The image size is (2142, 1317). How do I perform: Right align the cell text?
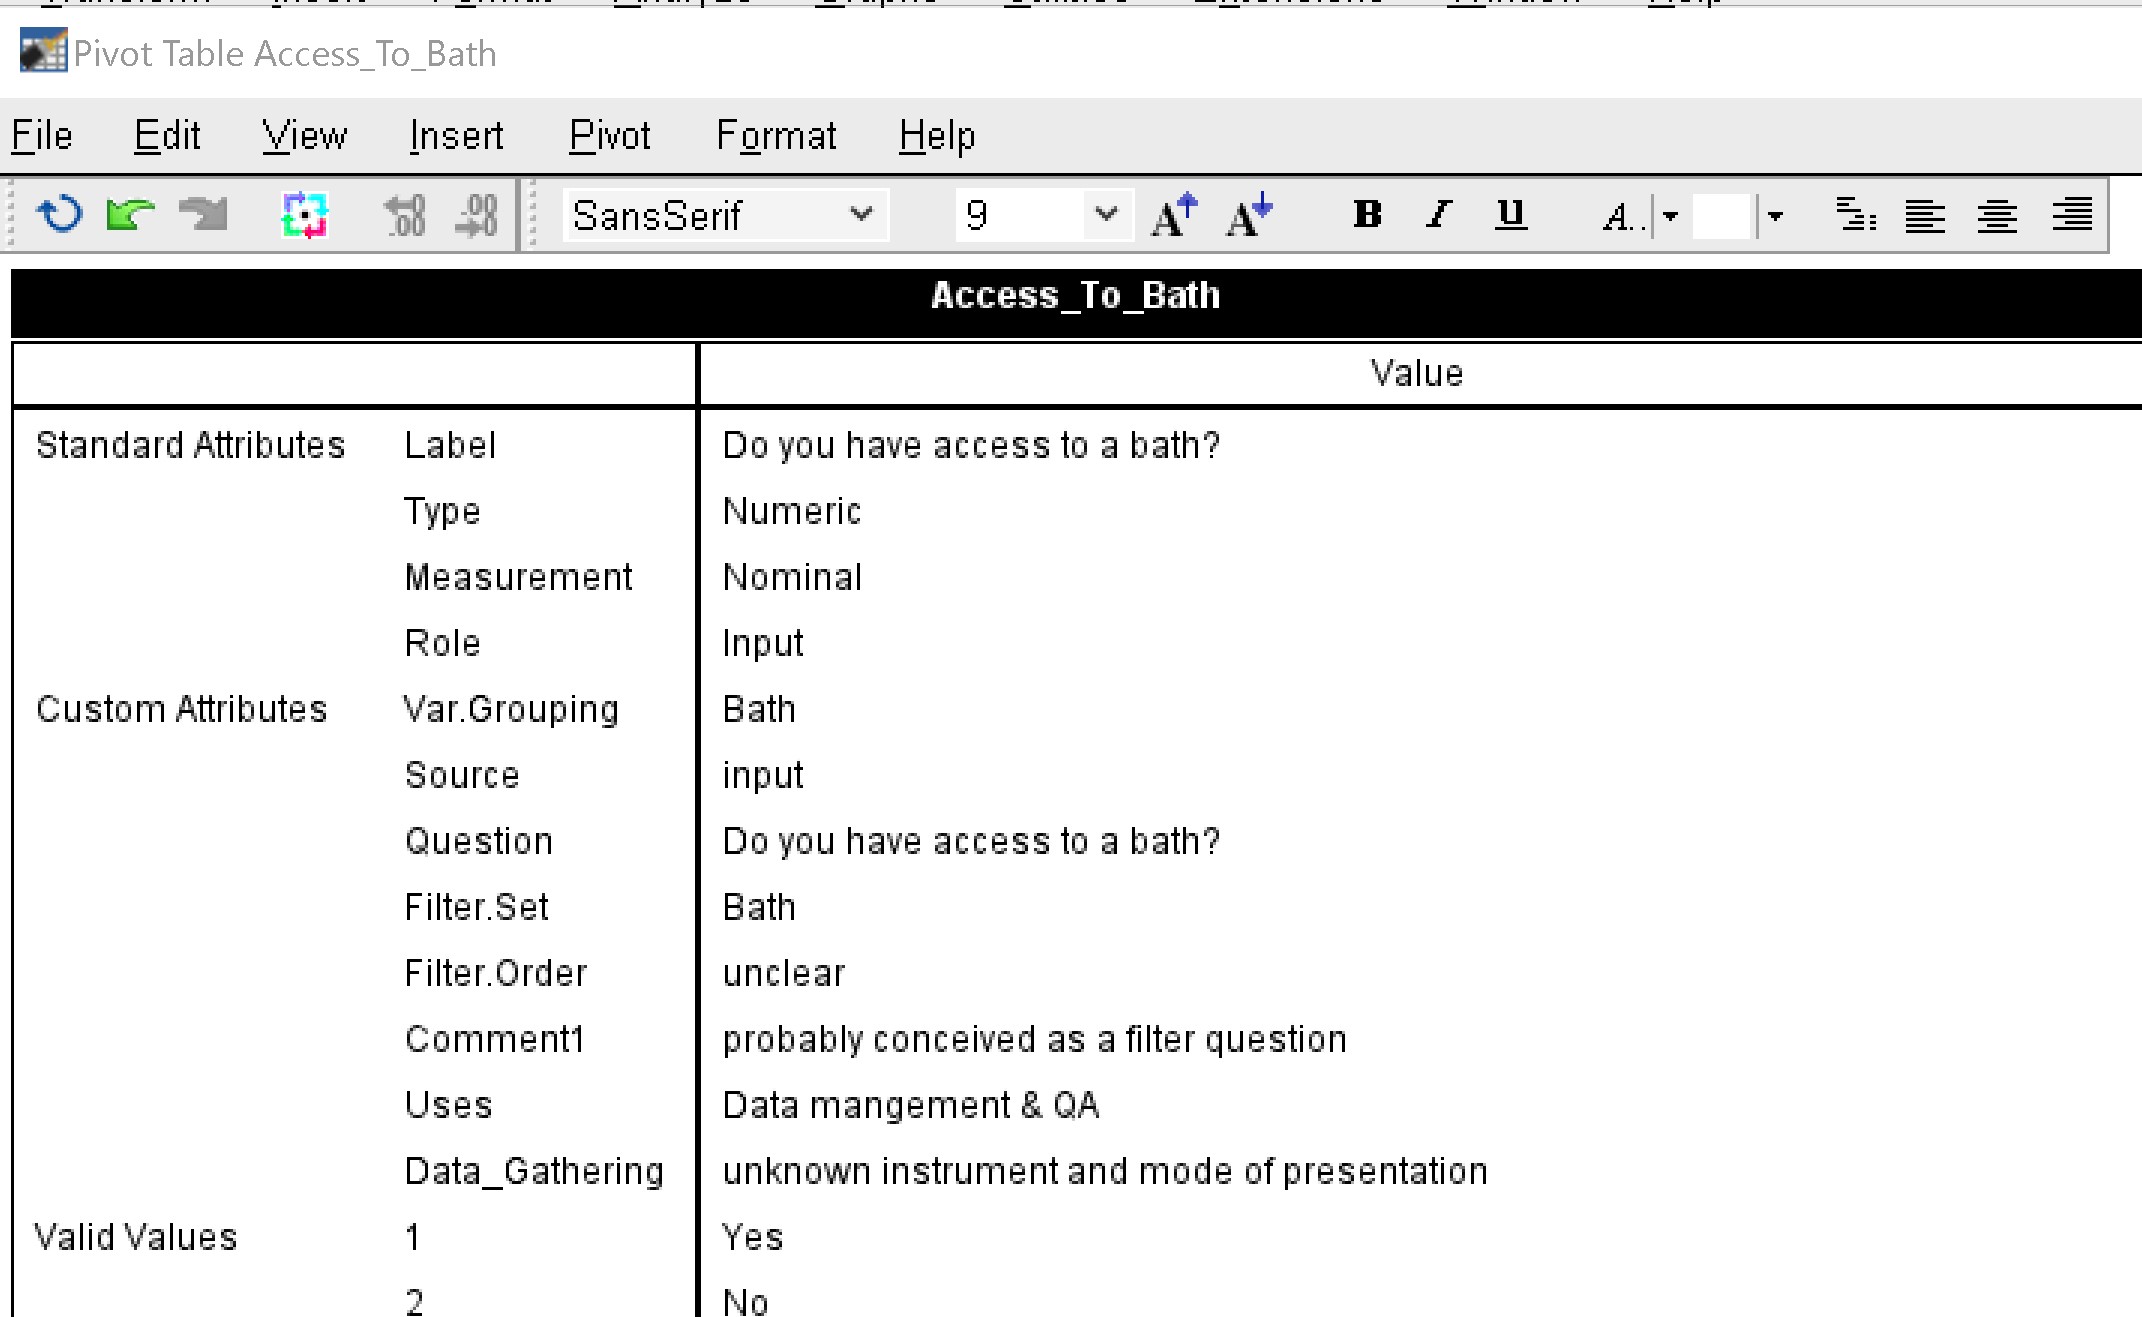[2071, 215]
